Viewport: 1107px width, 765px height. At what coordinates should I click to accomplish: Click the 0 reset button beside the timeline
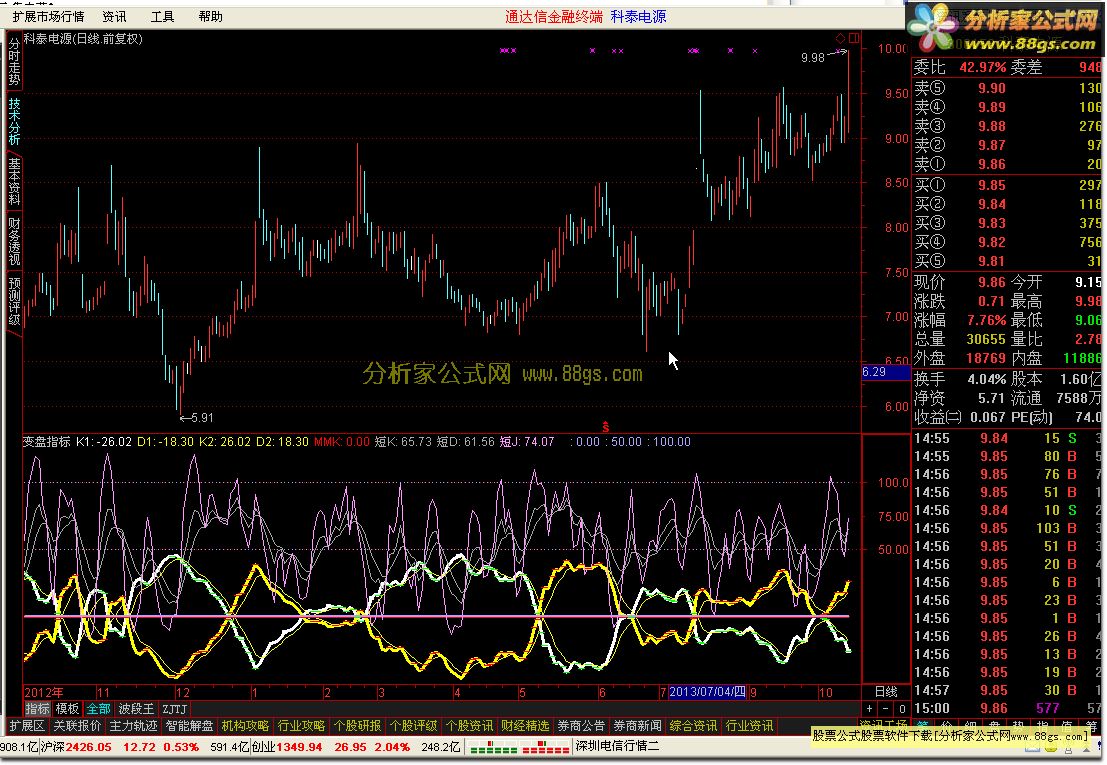(902, 709)
